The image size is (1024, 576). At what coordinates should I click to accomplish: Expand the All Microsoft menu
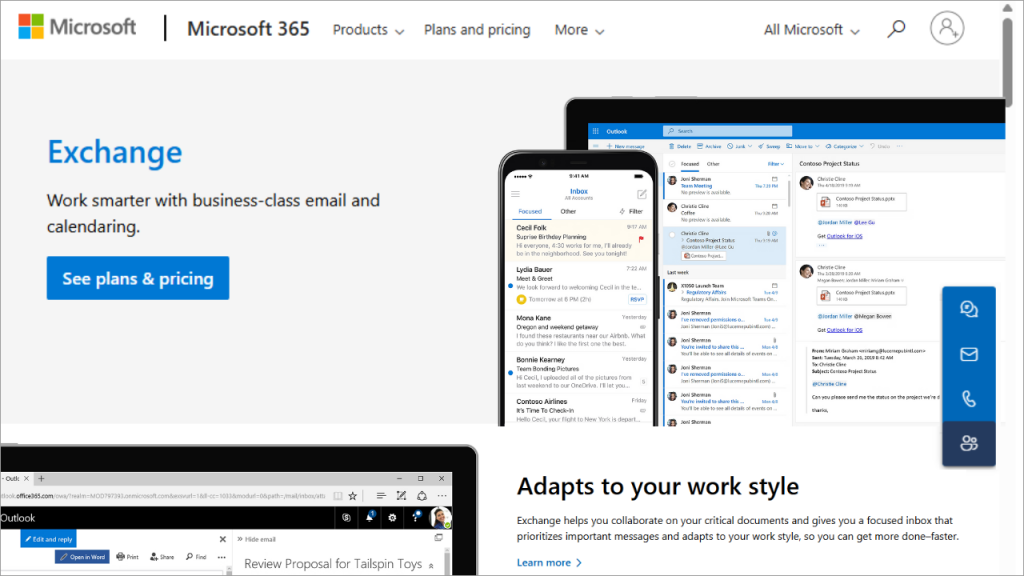(812, 29)
